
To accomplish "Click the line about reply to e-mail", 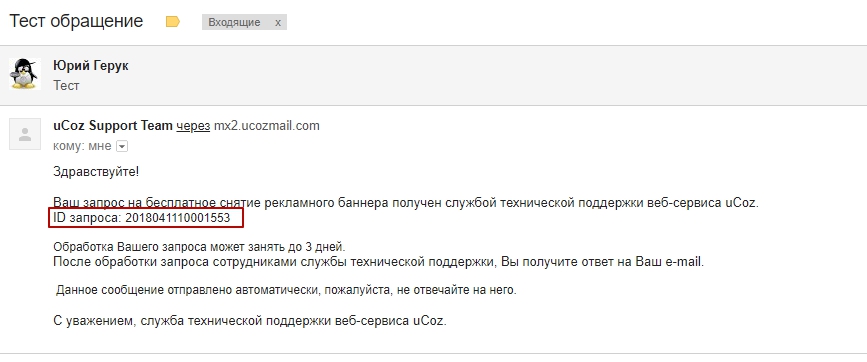I will click(379, 262).
